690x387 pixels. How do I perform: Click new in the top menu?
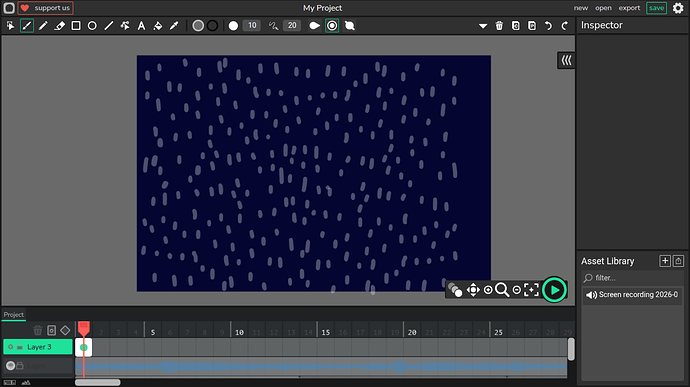580,7
